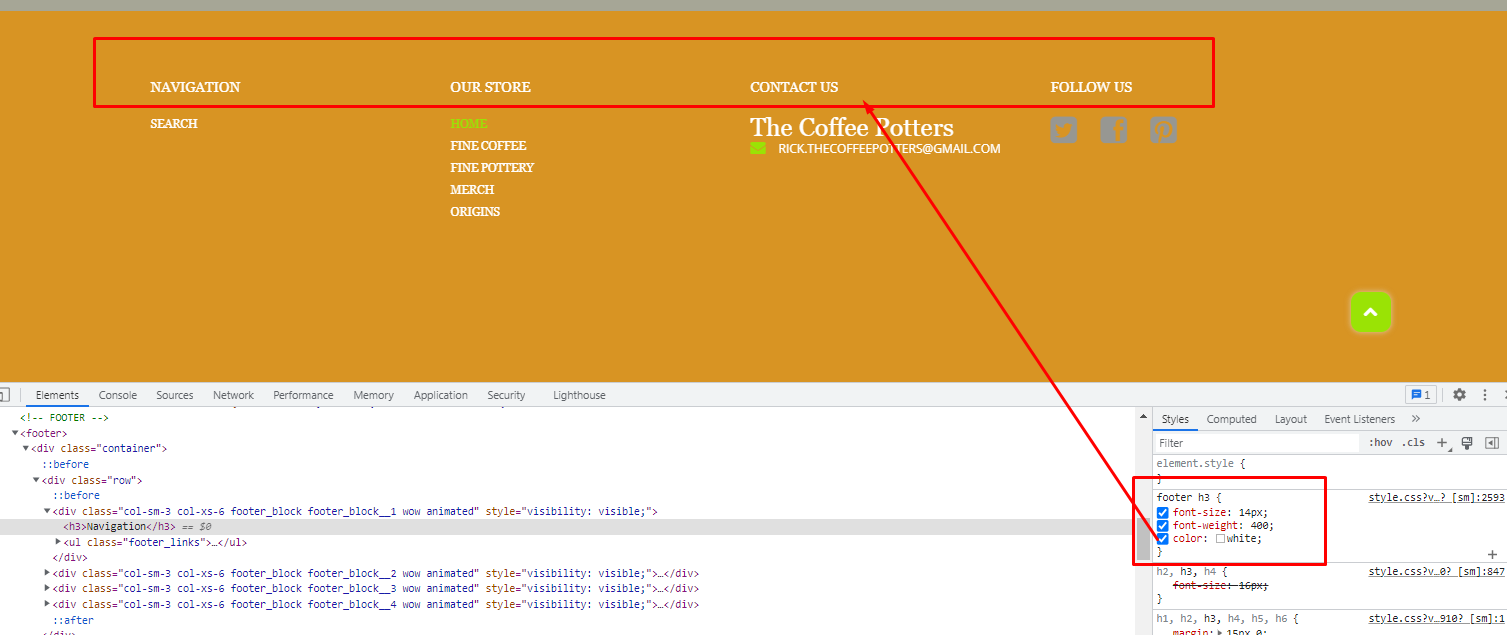Open the Application tab
Viewport: 1507px width, 635px height.
(441, 395)
